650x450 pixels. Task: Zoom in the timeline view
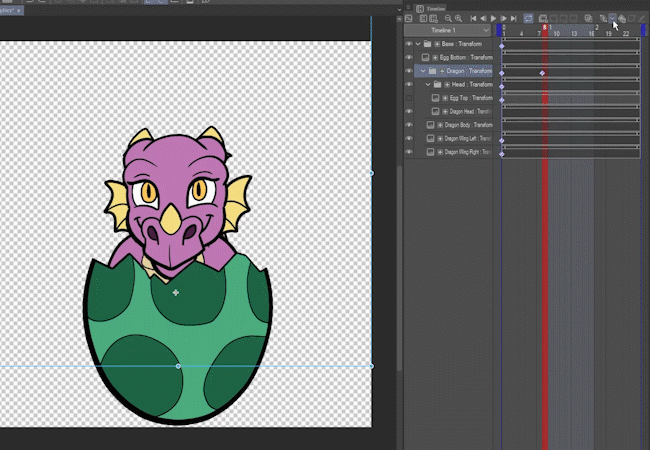[458, 18]
